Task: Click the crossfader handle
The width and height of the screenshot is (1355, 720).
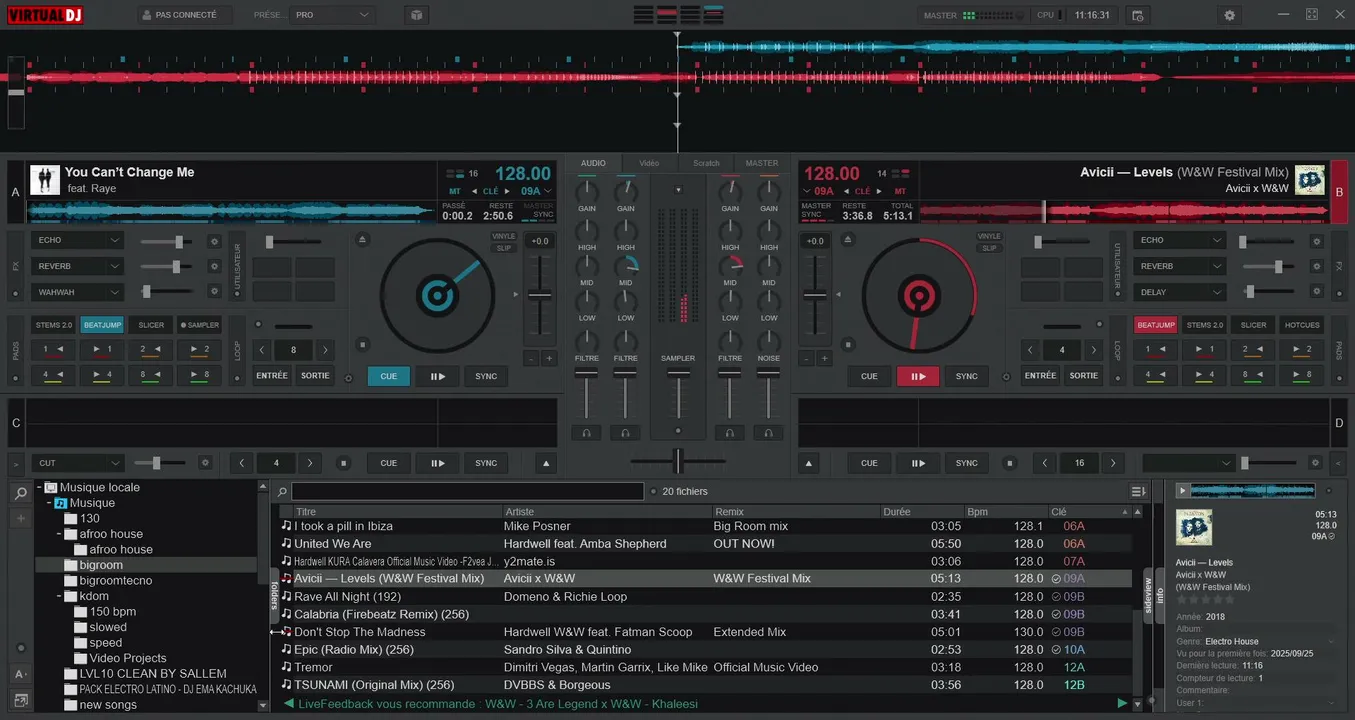Action: click(x=678, y=461)
